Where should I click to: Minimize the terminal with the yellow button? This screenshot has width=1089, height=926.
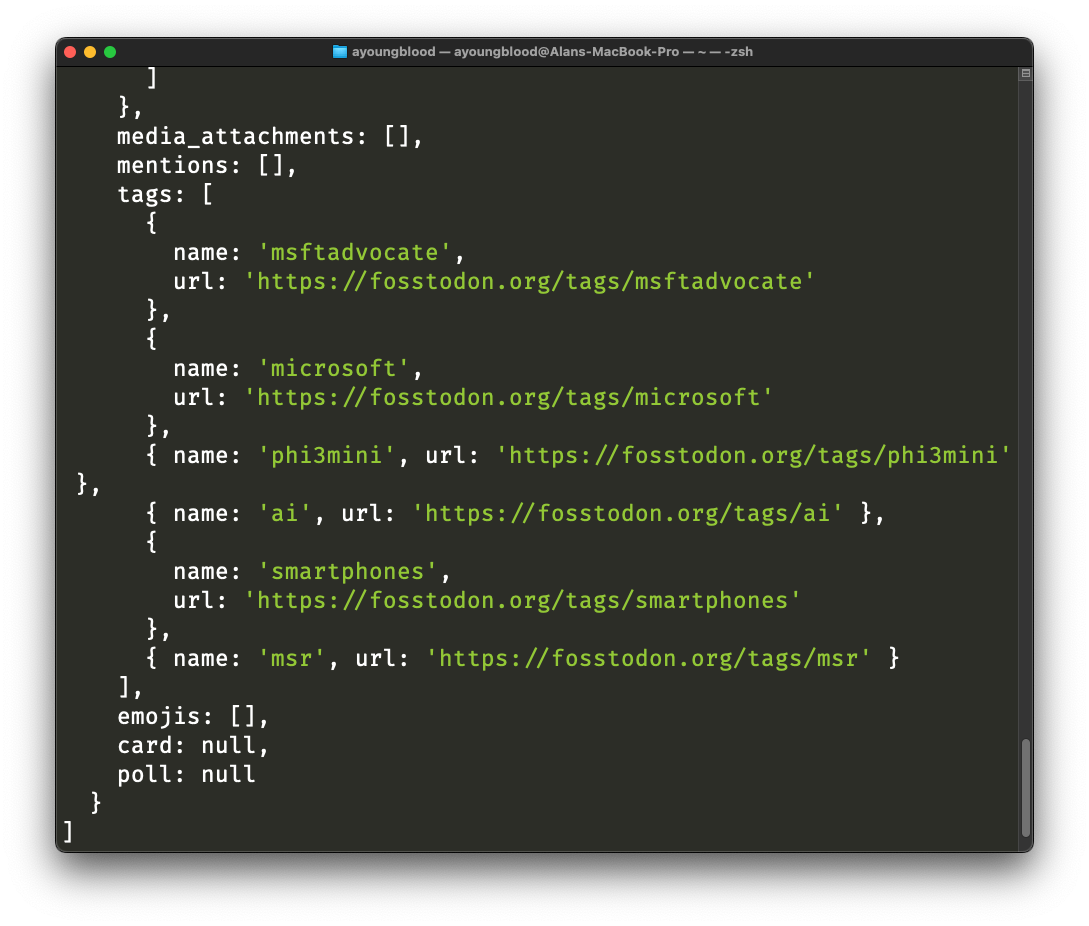click(x=90, y=52)
